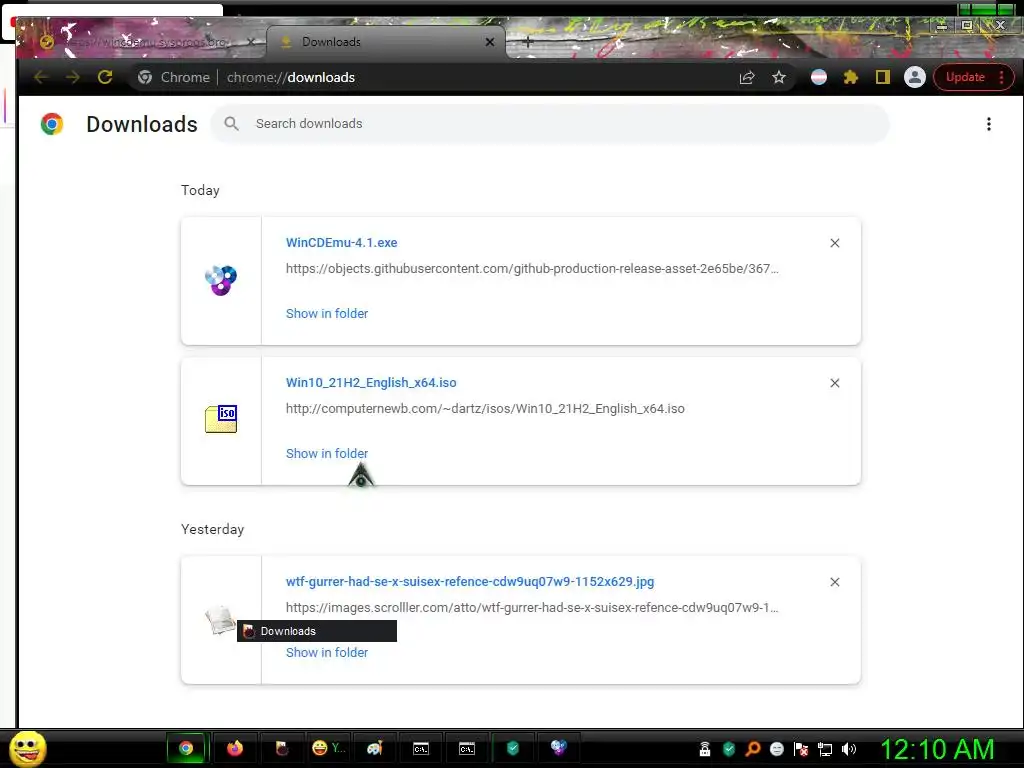This screenshot has width=1024, height=768.
Task: Click the Search downloads field
Action: point(550,123)
